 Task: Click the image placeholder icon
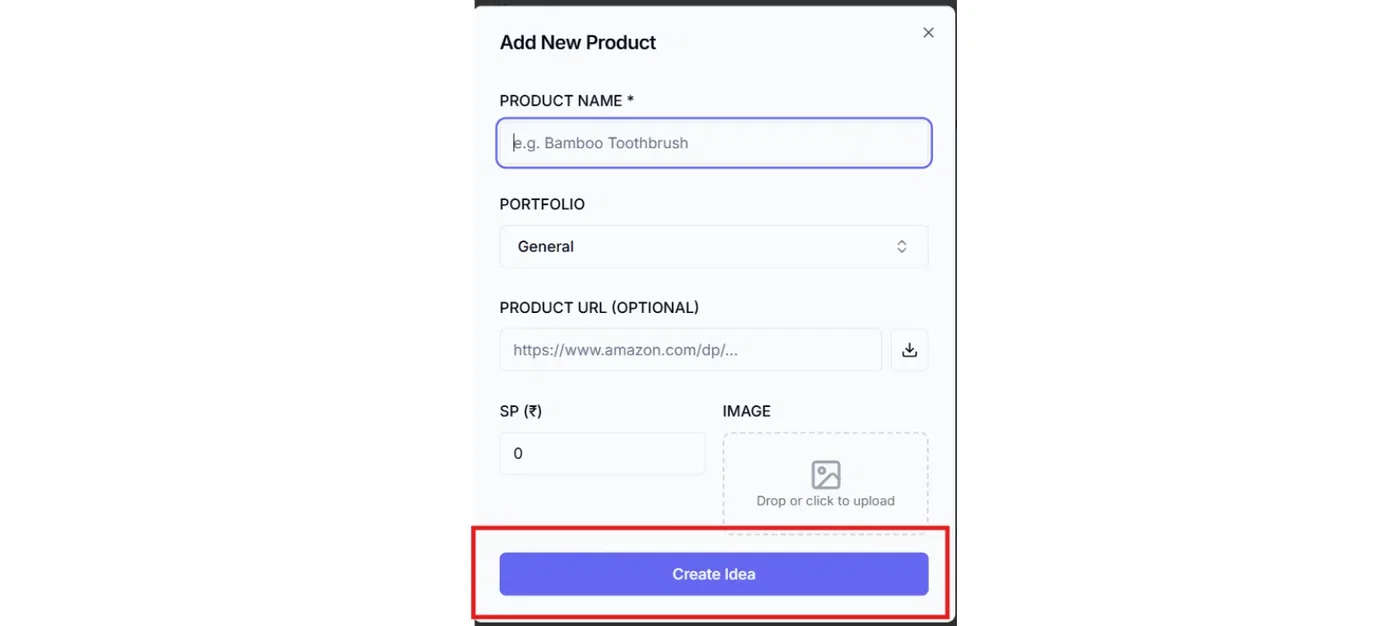[x=826, y=474]
